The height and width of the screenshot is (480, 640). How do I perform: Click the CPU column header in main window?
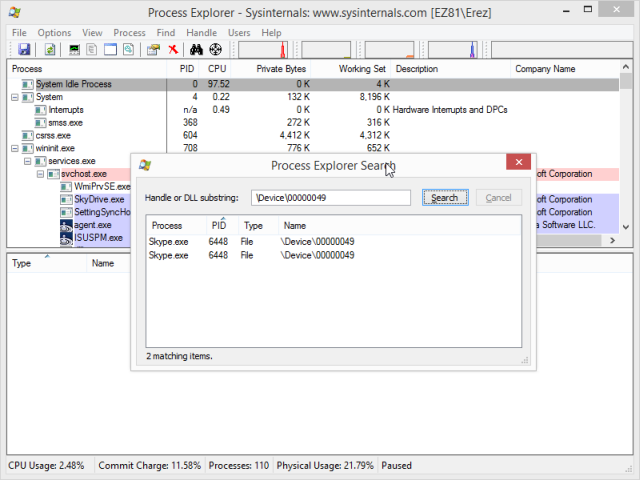coord(215,69)
